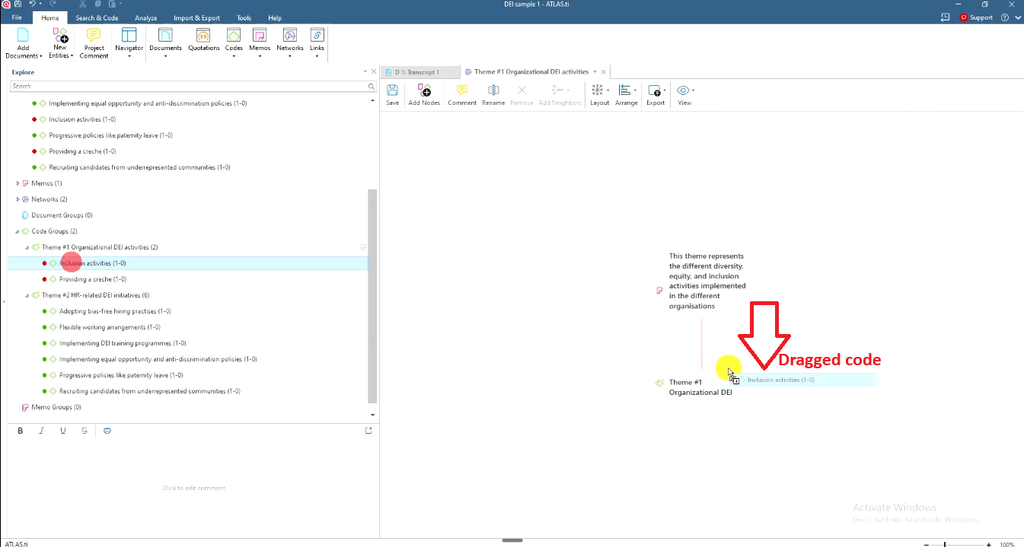Click the Rename node icon
The image size is (1024, 547).
[493, 90]
